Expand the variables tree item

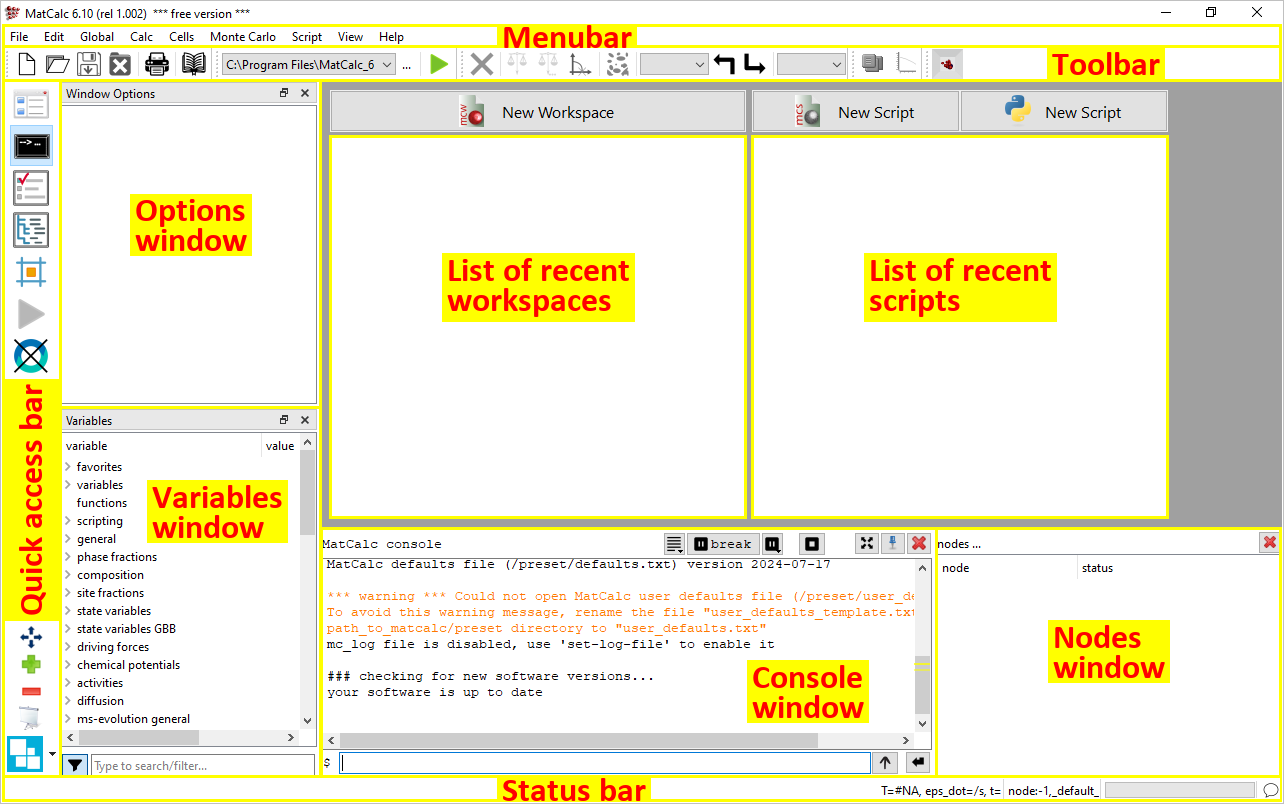[x=68, y=485]
